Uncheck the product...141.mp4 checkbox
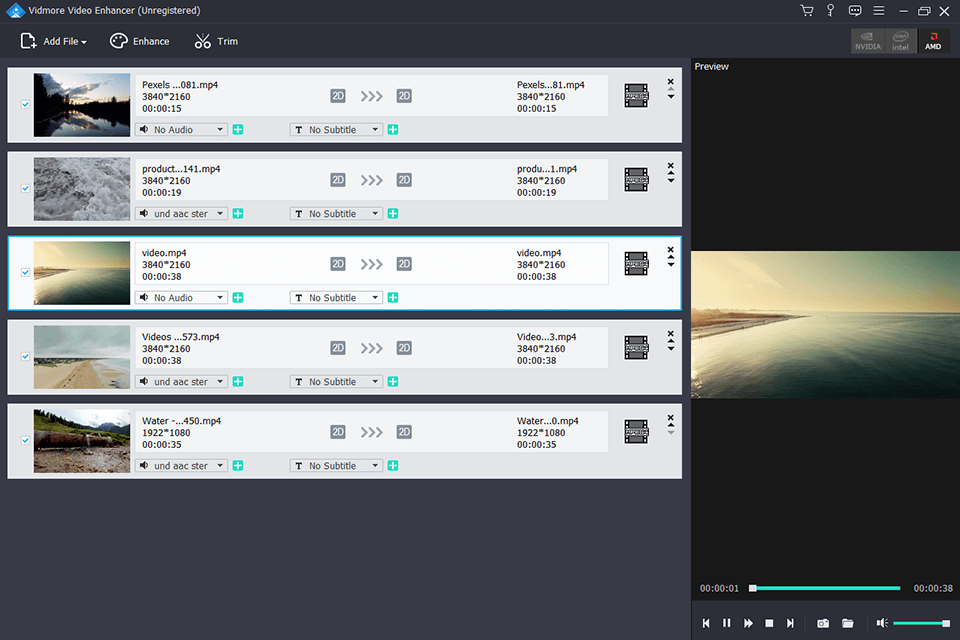960x640 pixels. point(25,188)
